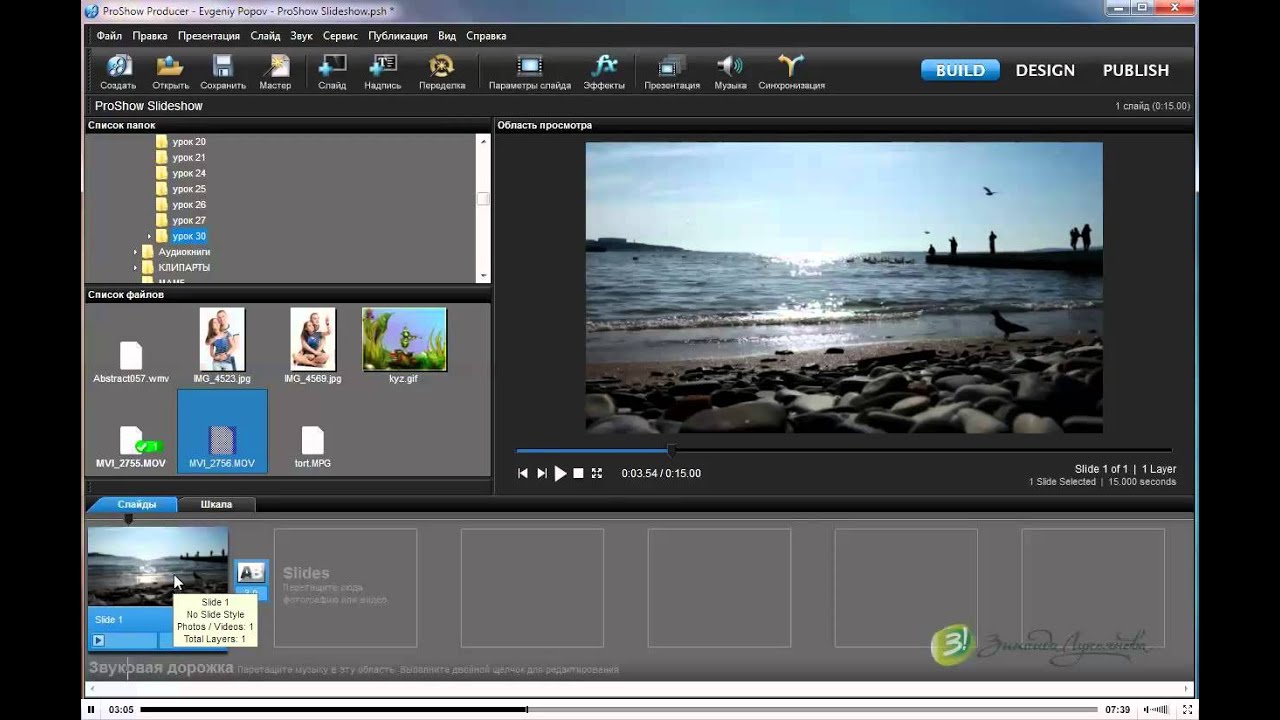
Task: Click the Создать (new show) toolbar icon
Action: [118, 72]
